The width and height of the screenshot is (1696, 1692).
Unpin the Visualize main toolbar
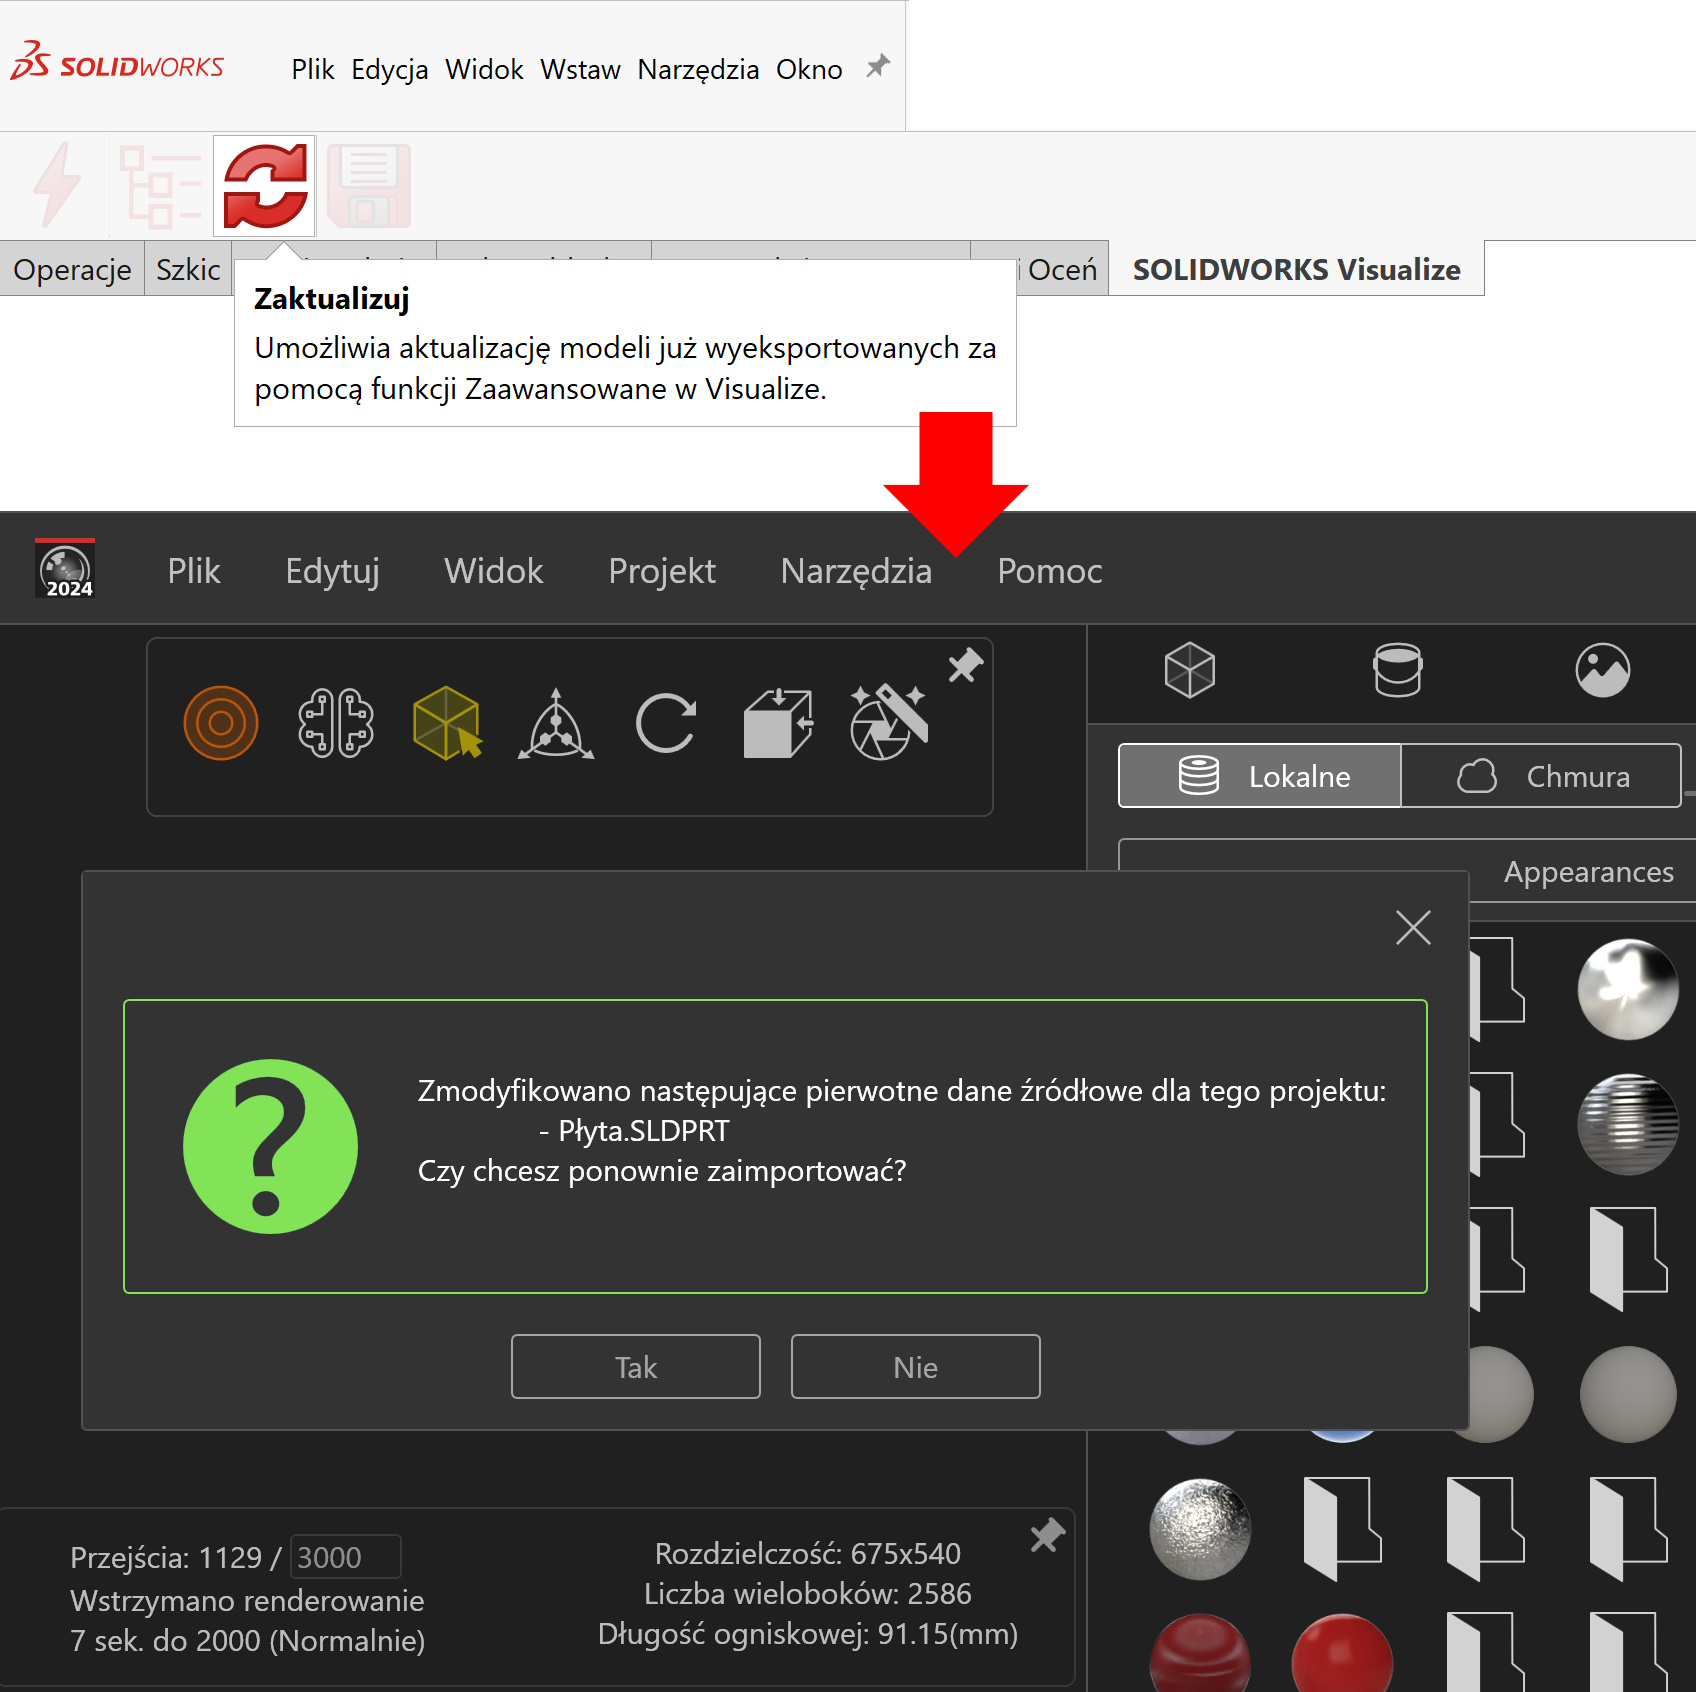[965, 665]
